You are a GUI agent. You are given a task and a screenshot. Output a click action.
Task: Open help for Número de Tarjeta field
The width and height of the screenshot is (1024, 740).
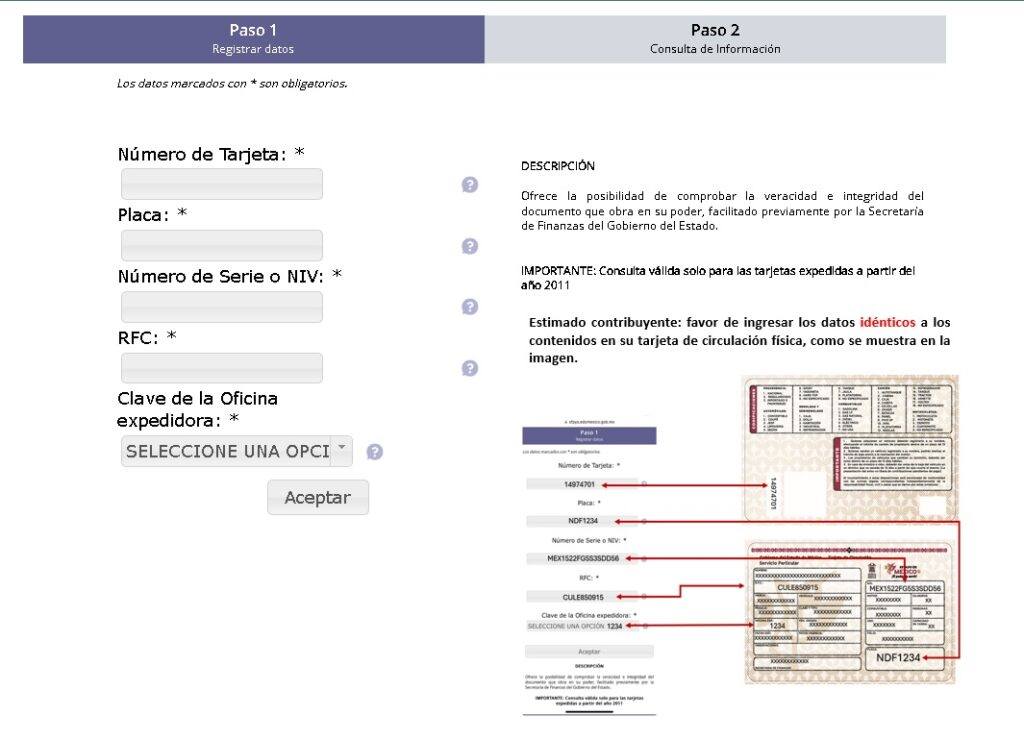(x=470, y=185)
